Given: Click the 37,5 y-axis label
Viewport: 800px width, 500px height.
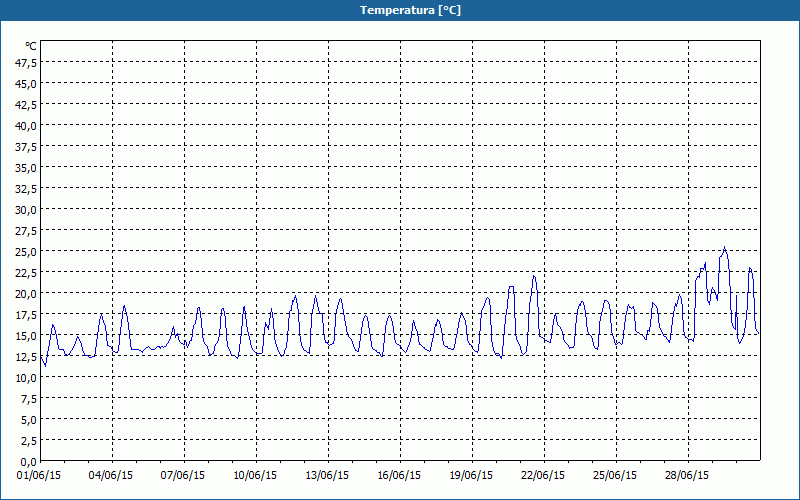Looking at the screenshot, I should tap(26, 147).
